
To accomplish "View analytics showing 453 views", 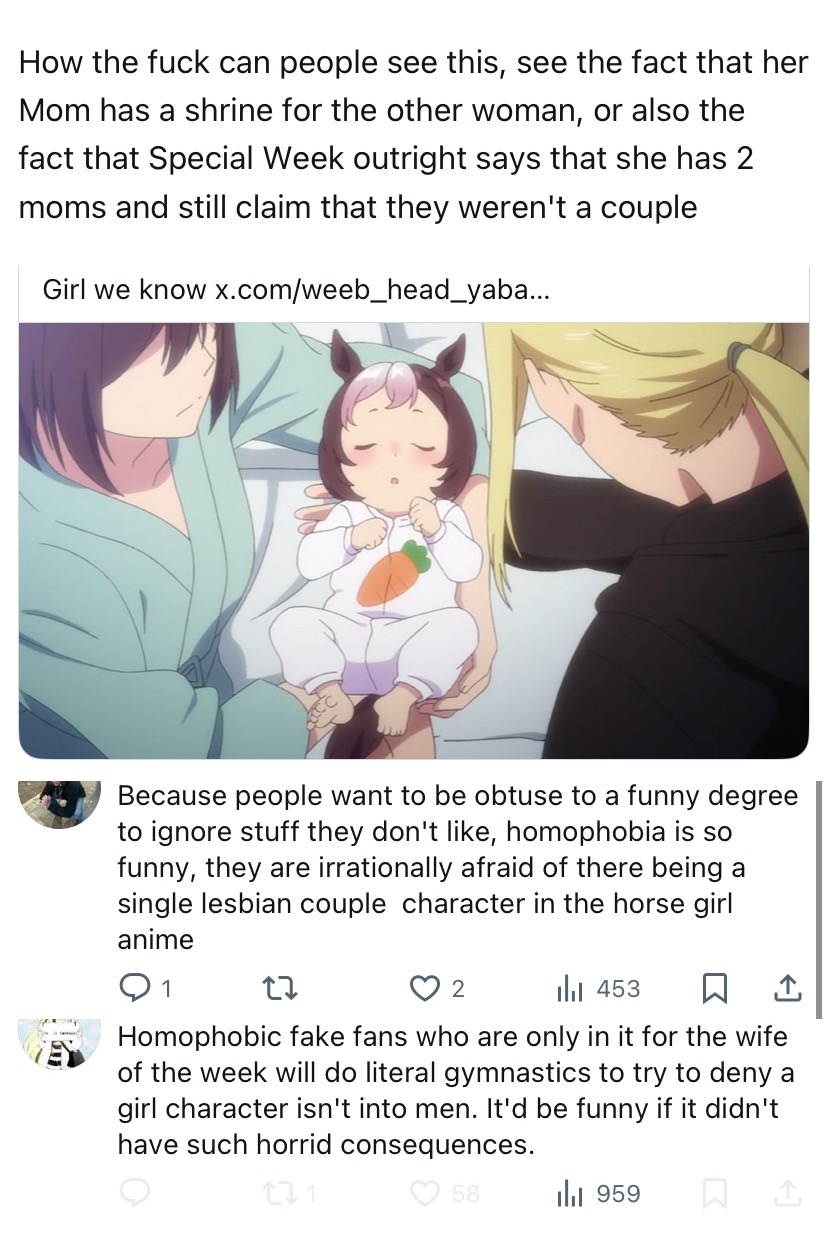I will click(598, 989).
